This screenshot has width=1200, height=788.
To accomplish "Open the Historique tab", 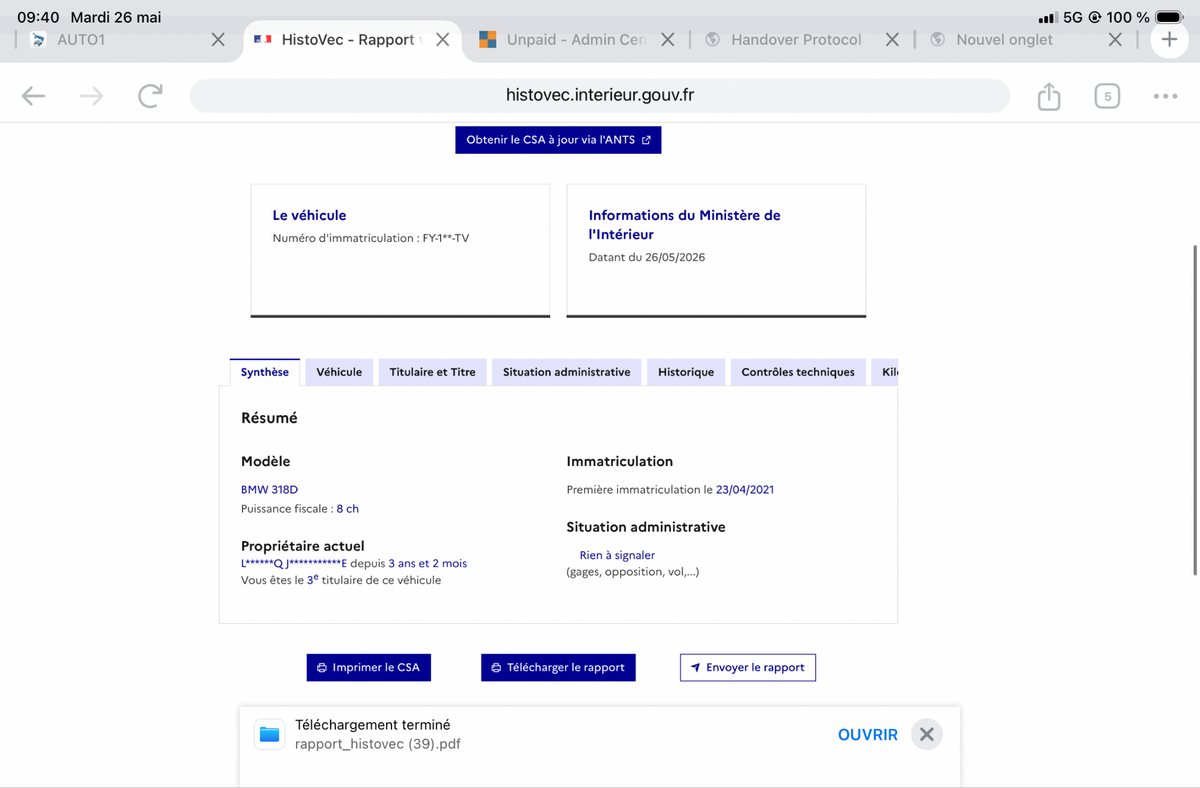I will [x=686, y=372].
